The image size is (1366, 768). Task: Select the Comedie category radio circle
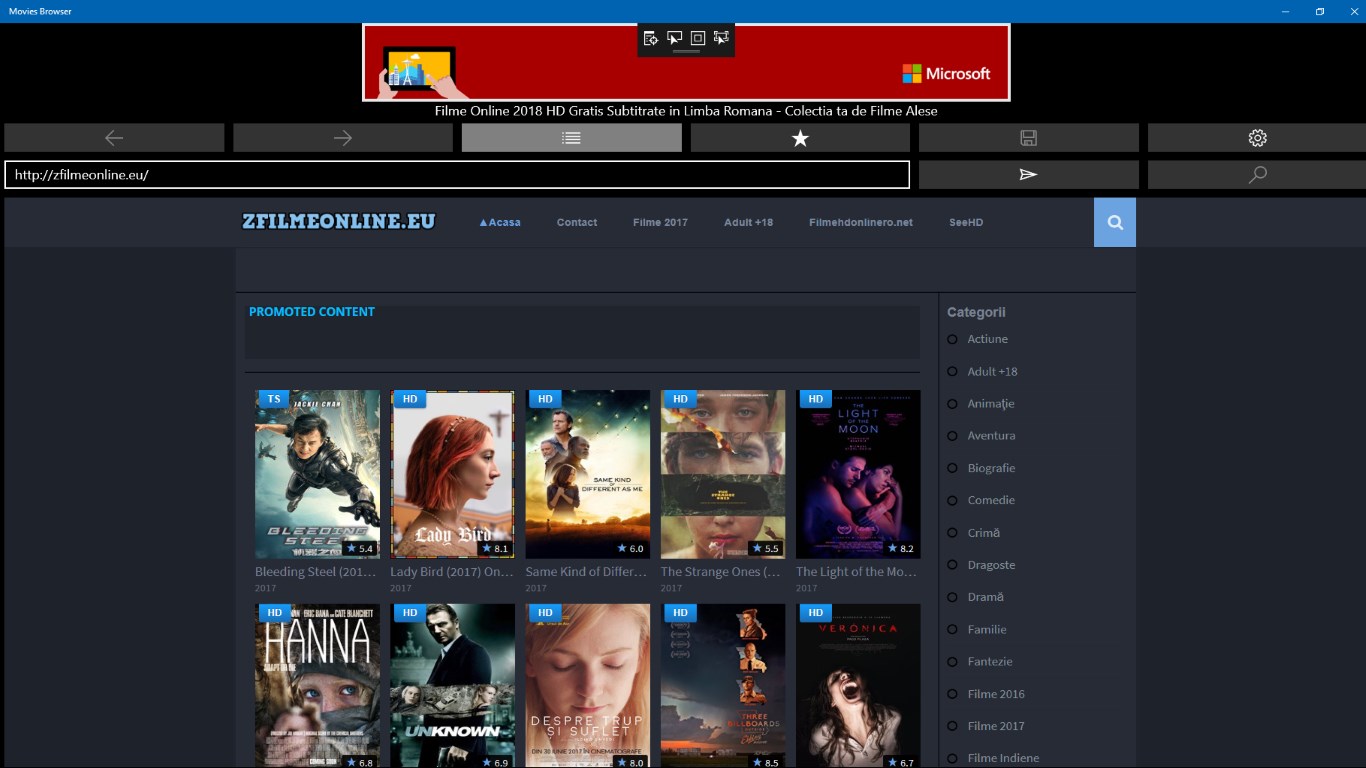(x=952, y=500)
